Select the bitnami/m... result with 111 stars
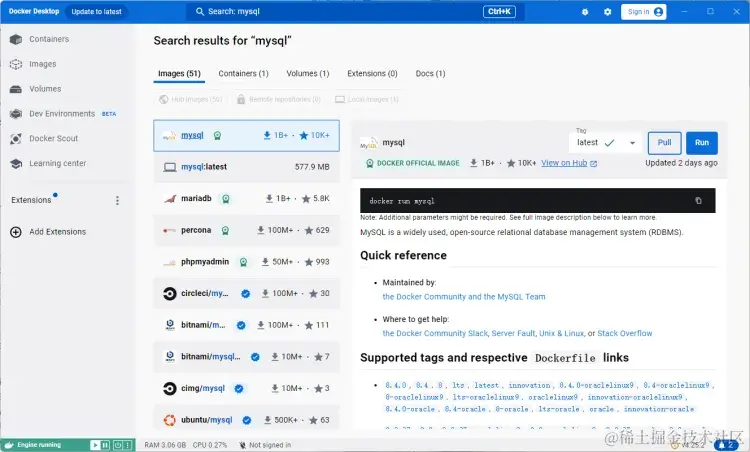The image size is (750, 452). pyautogui.click(x=246, y=325)
